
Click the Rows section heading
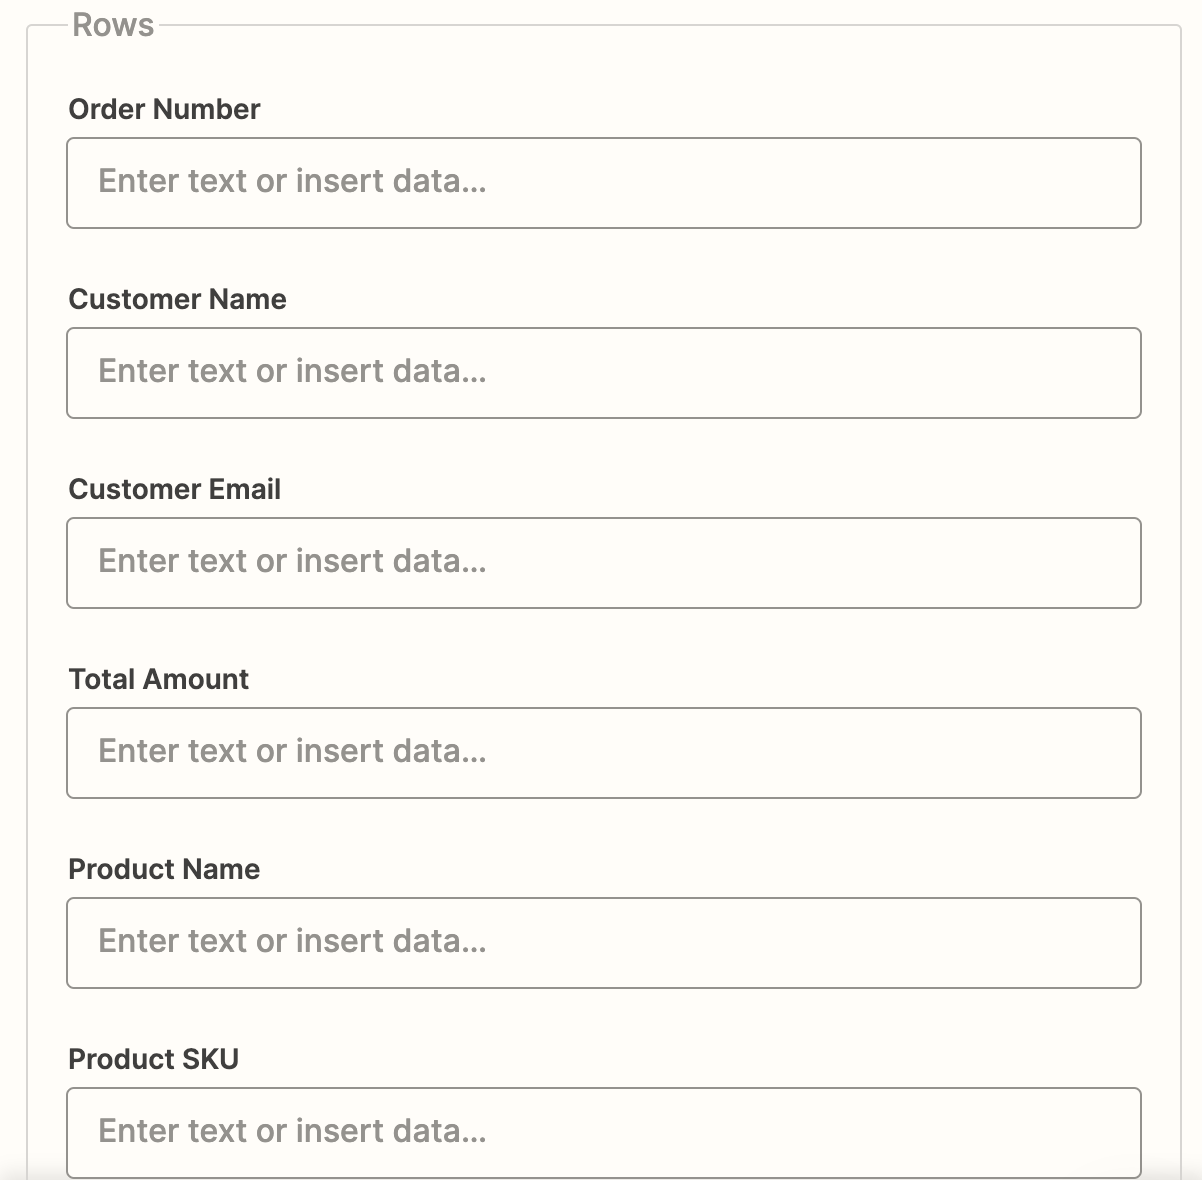coord(113,25)
